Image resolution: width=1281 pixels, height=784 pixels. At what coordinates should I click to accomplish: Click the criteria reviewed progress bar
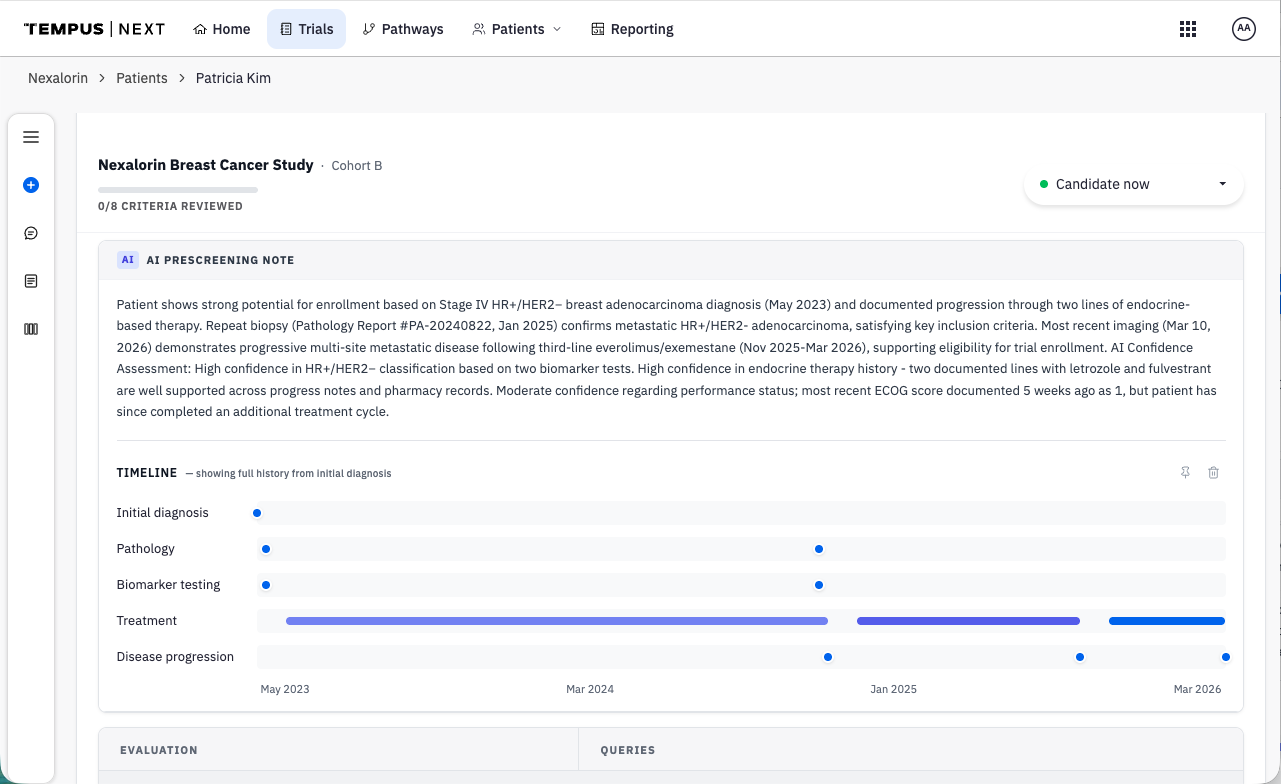pos(178,189)
